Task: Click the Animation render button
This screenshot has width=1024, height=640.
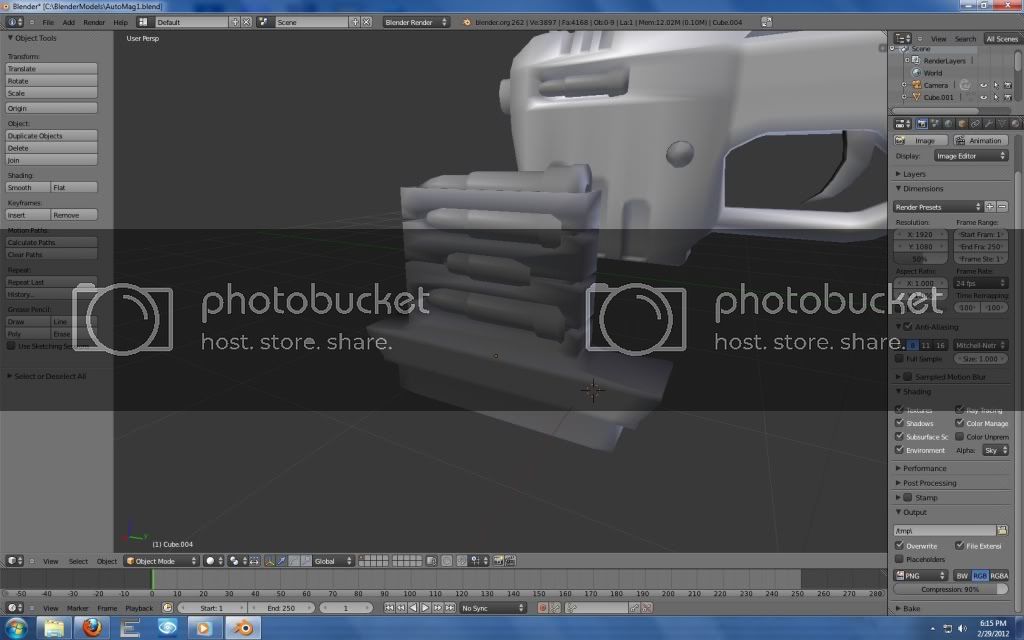Action: pos(981,141)
